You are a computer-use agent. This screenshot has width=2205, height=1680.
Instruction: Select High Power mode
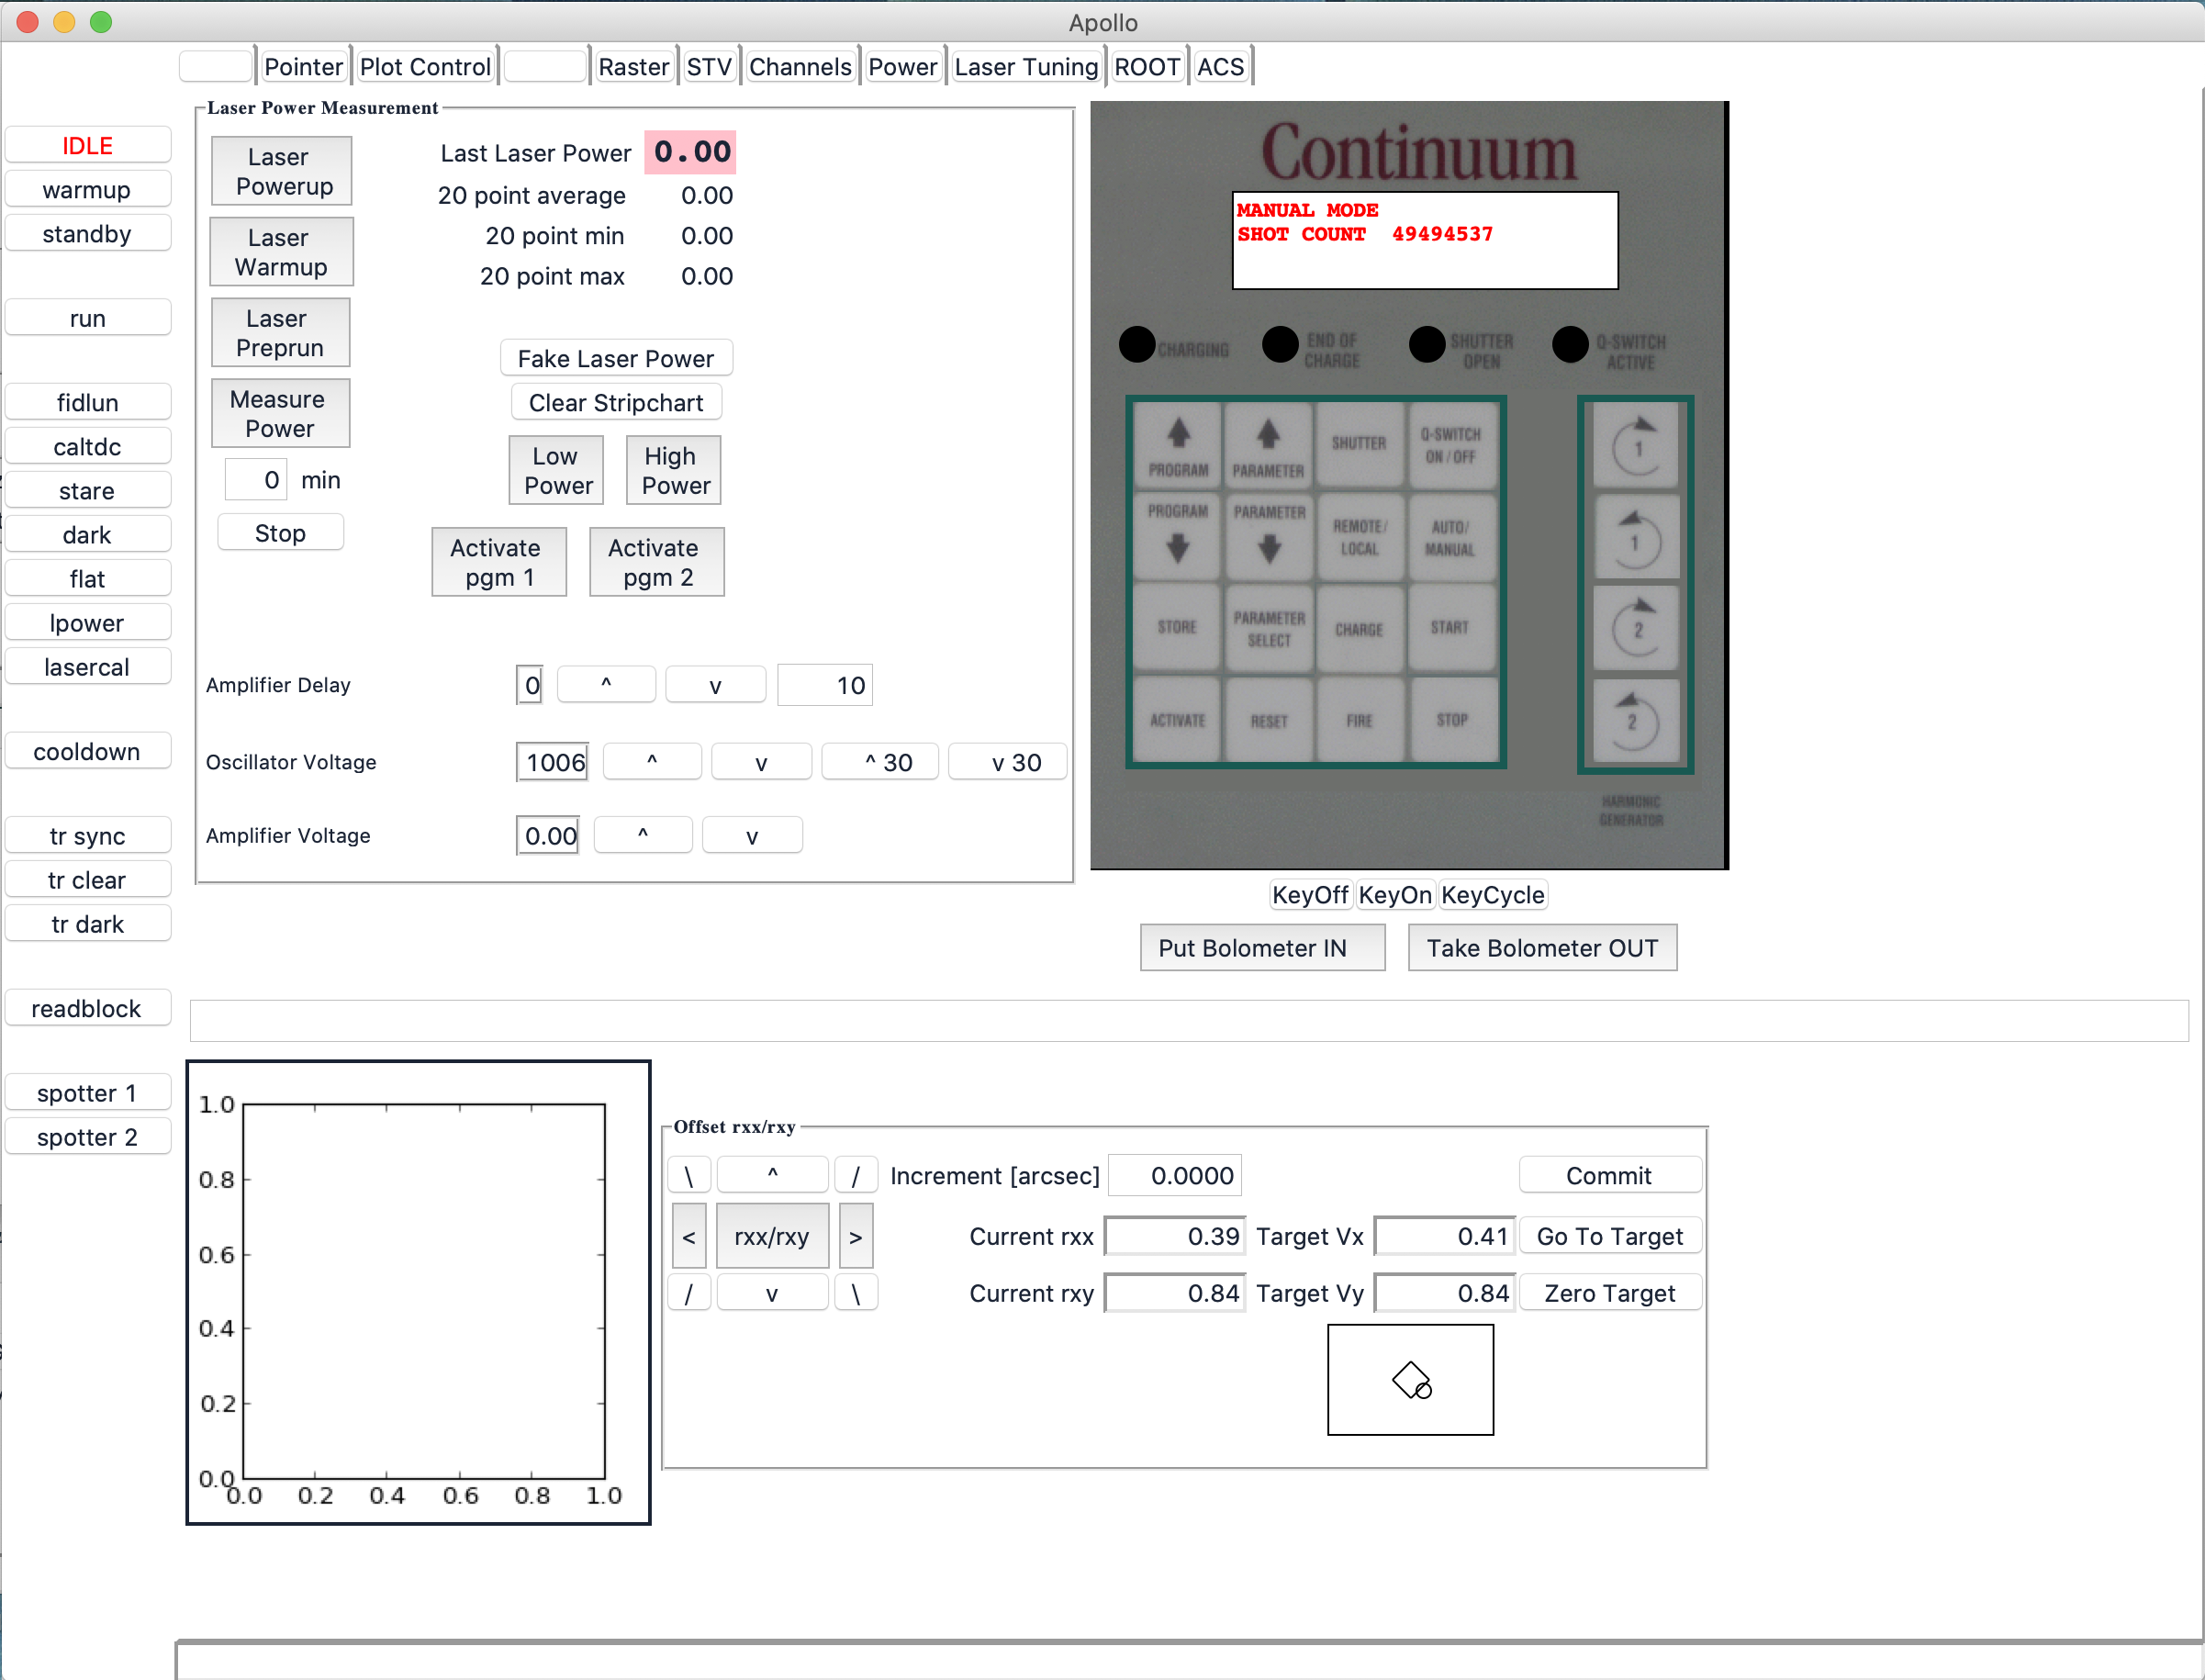(x=674, y=470)
